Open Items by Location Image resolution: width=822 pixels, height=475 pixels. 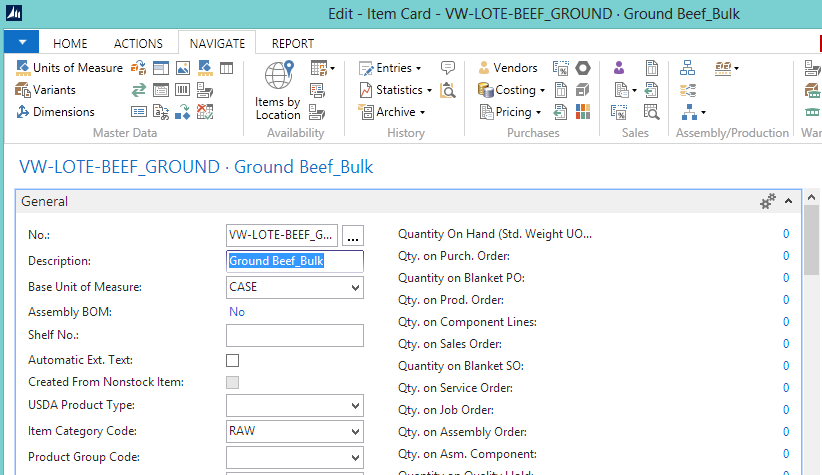[277, 90]
